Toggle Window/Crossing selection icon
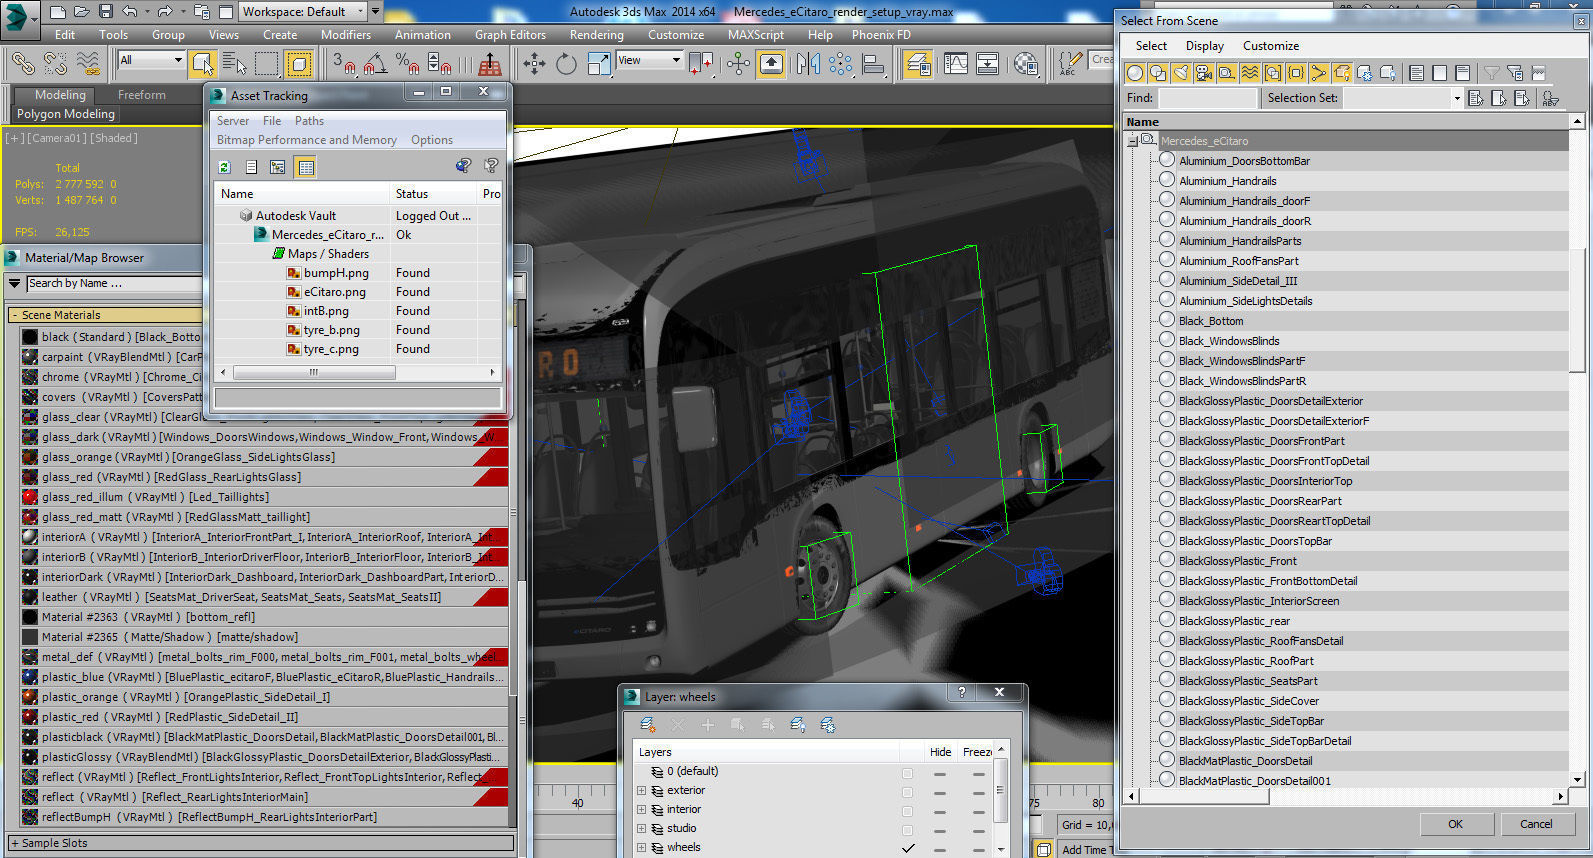1593x858 pixels. click(x=299, y=64)
